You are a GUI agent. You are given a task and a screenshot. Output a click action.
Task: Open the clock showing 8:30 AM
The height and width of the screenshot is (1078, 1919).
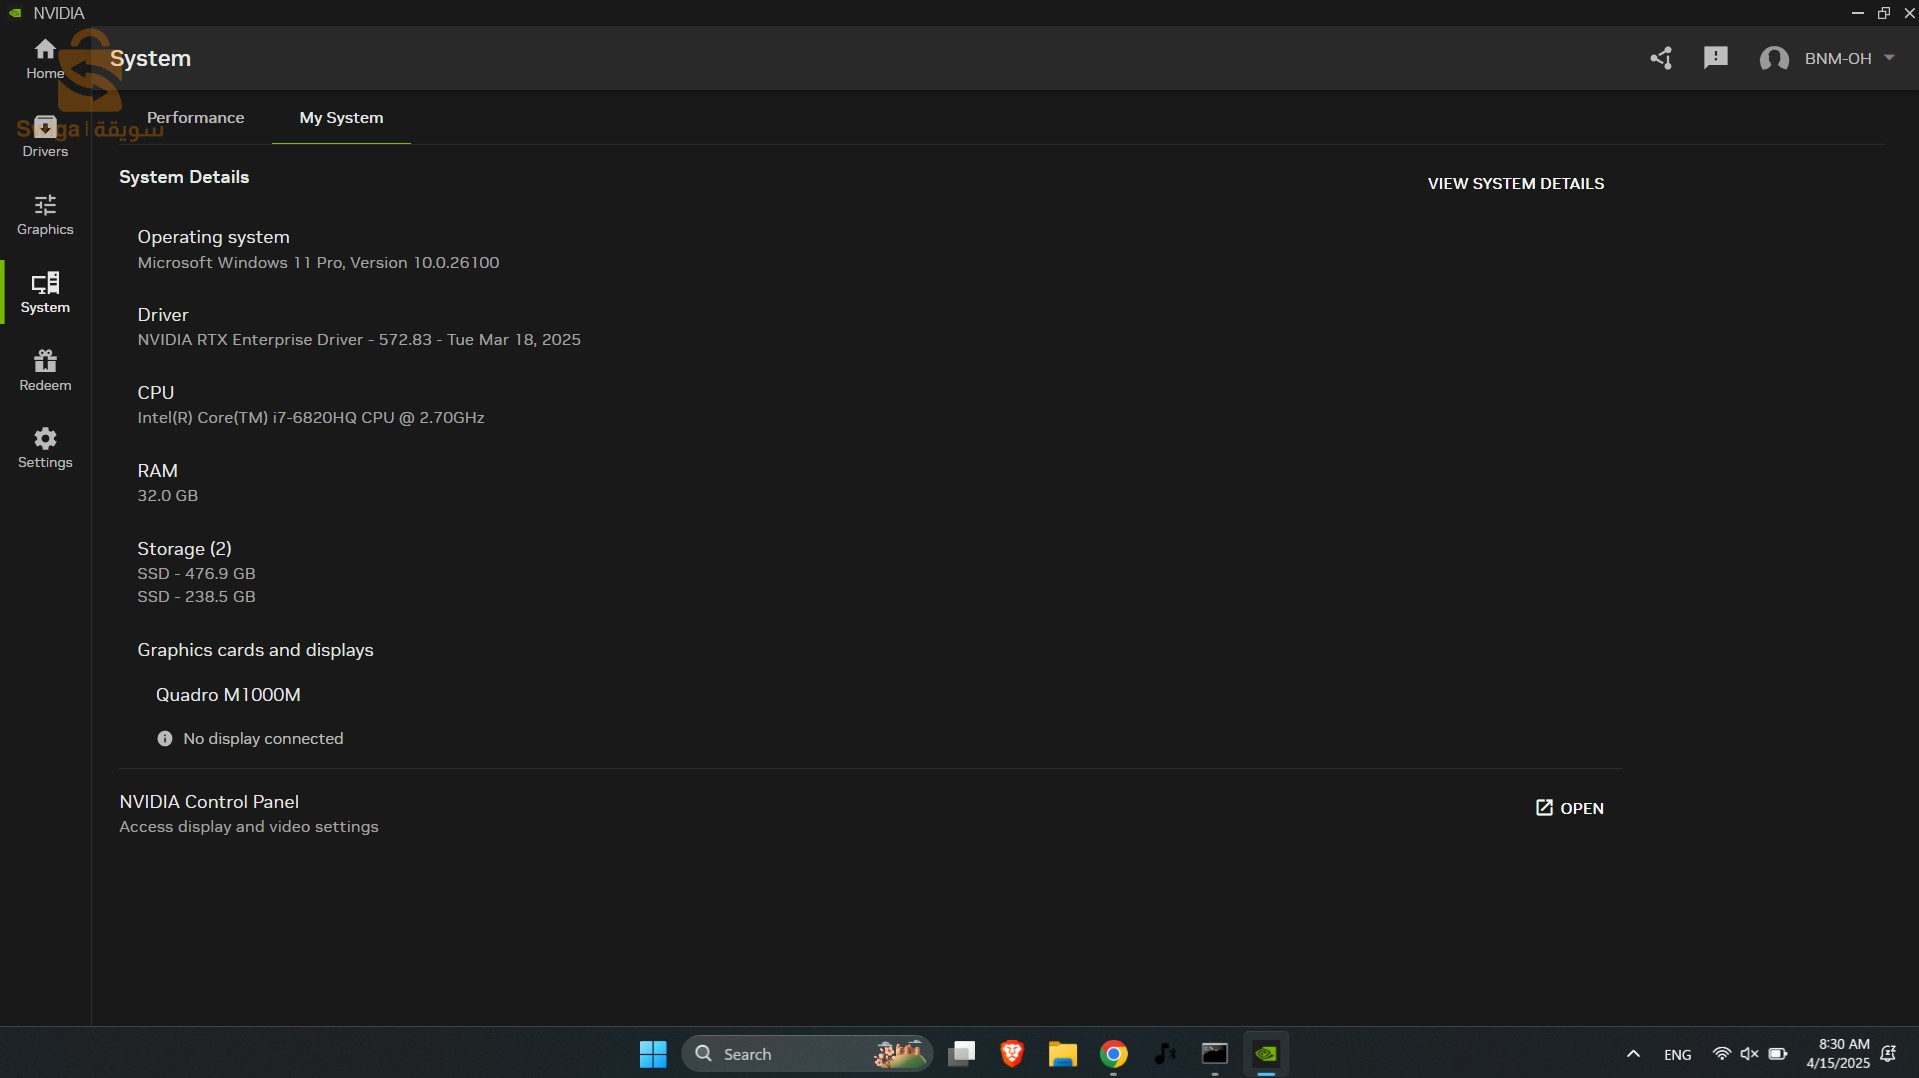1838,1054
